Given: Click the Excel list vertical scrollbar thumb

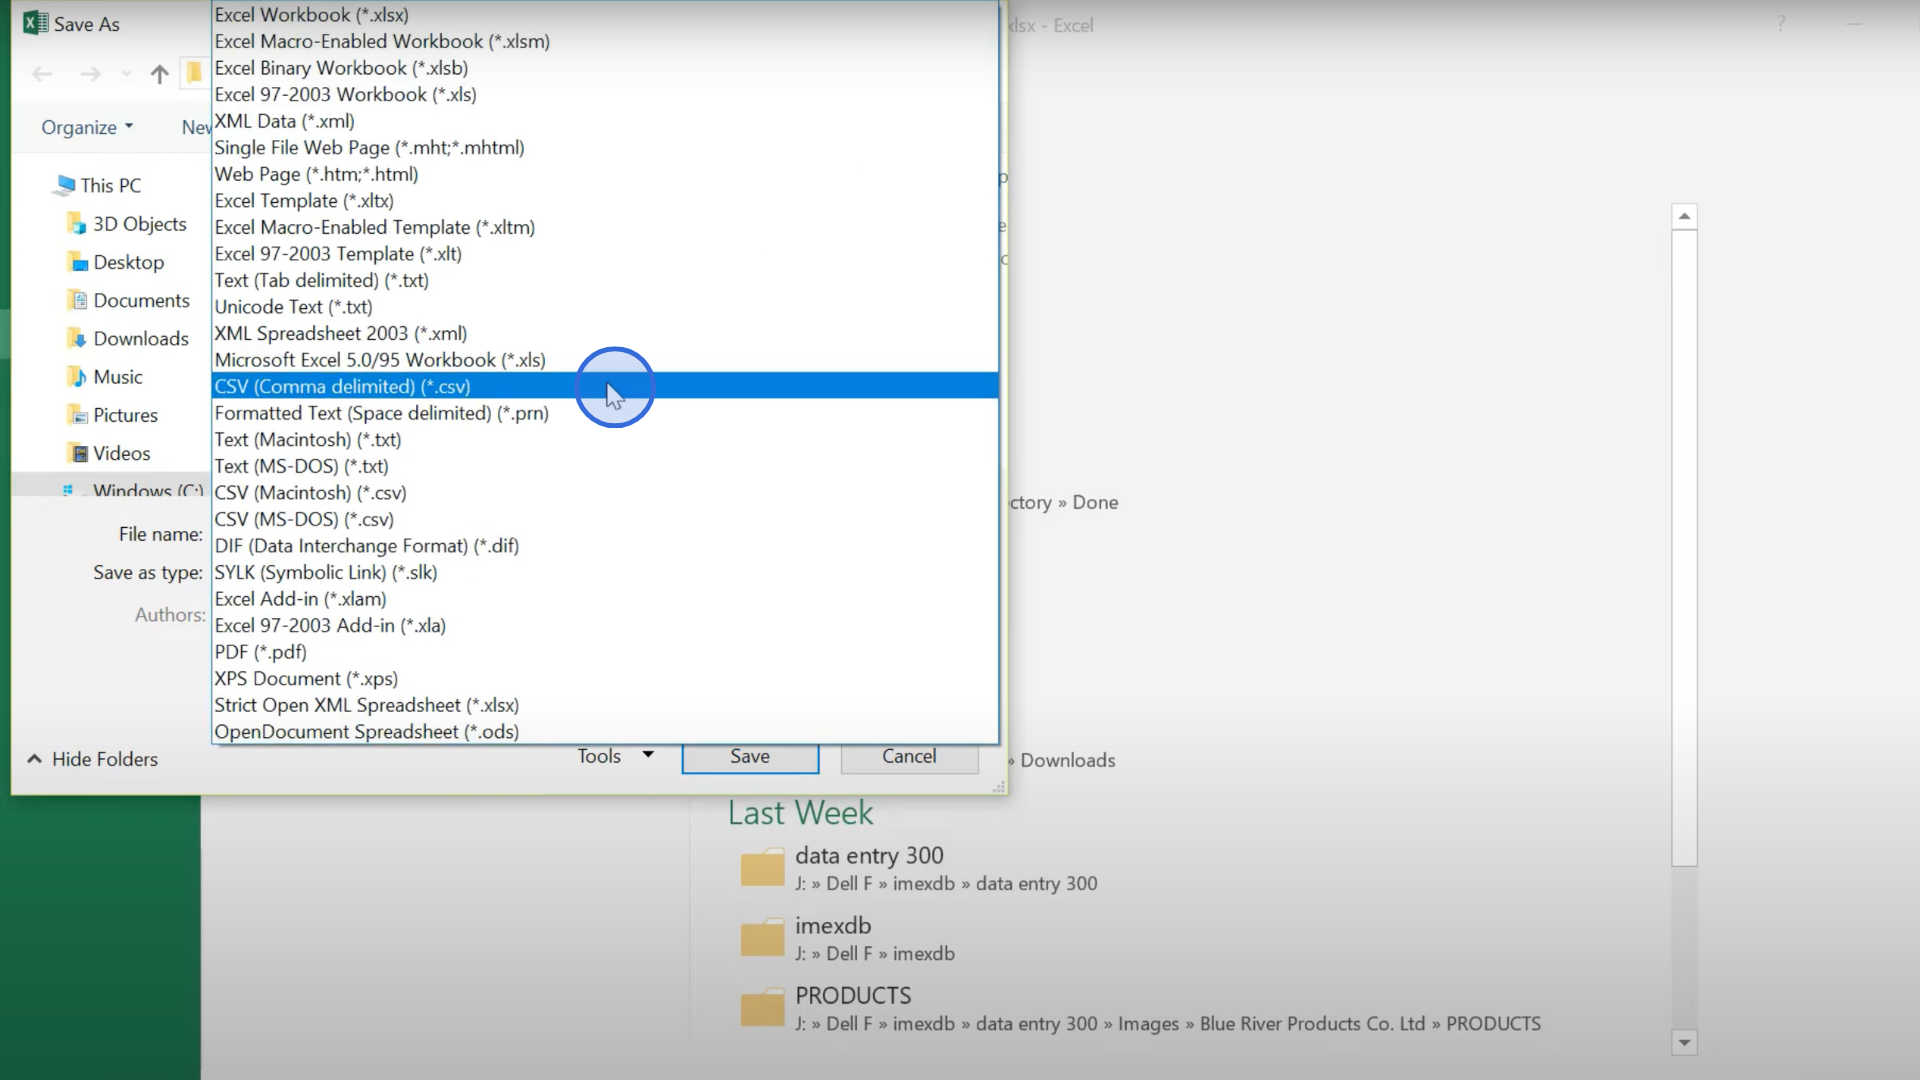Looking at the screenshot, I should pos(1684,547).
